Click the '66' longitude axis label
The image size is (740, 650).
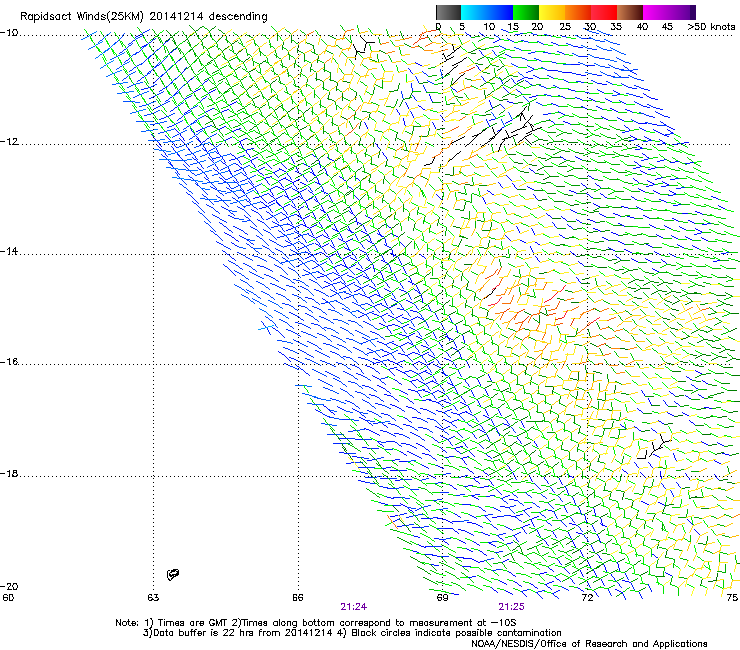point(297,598)
